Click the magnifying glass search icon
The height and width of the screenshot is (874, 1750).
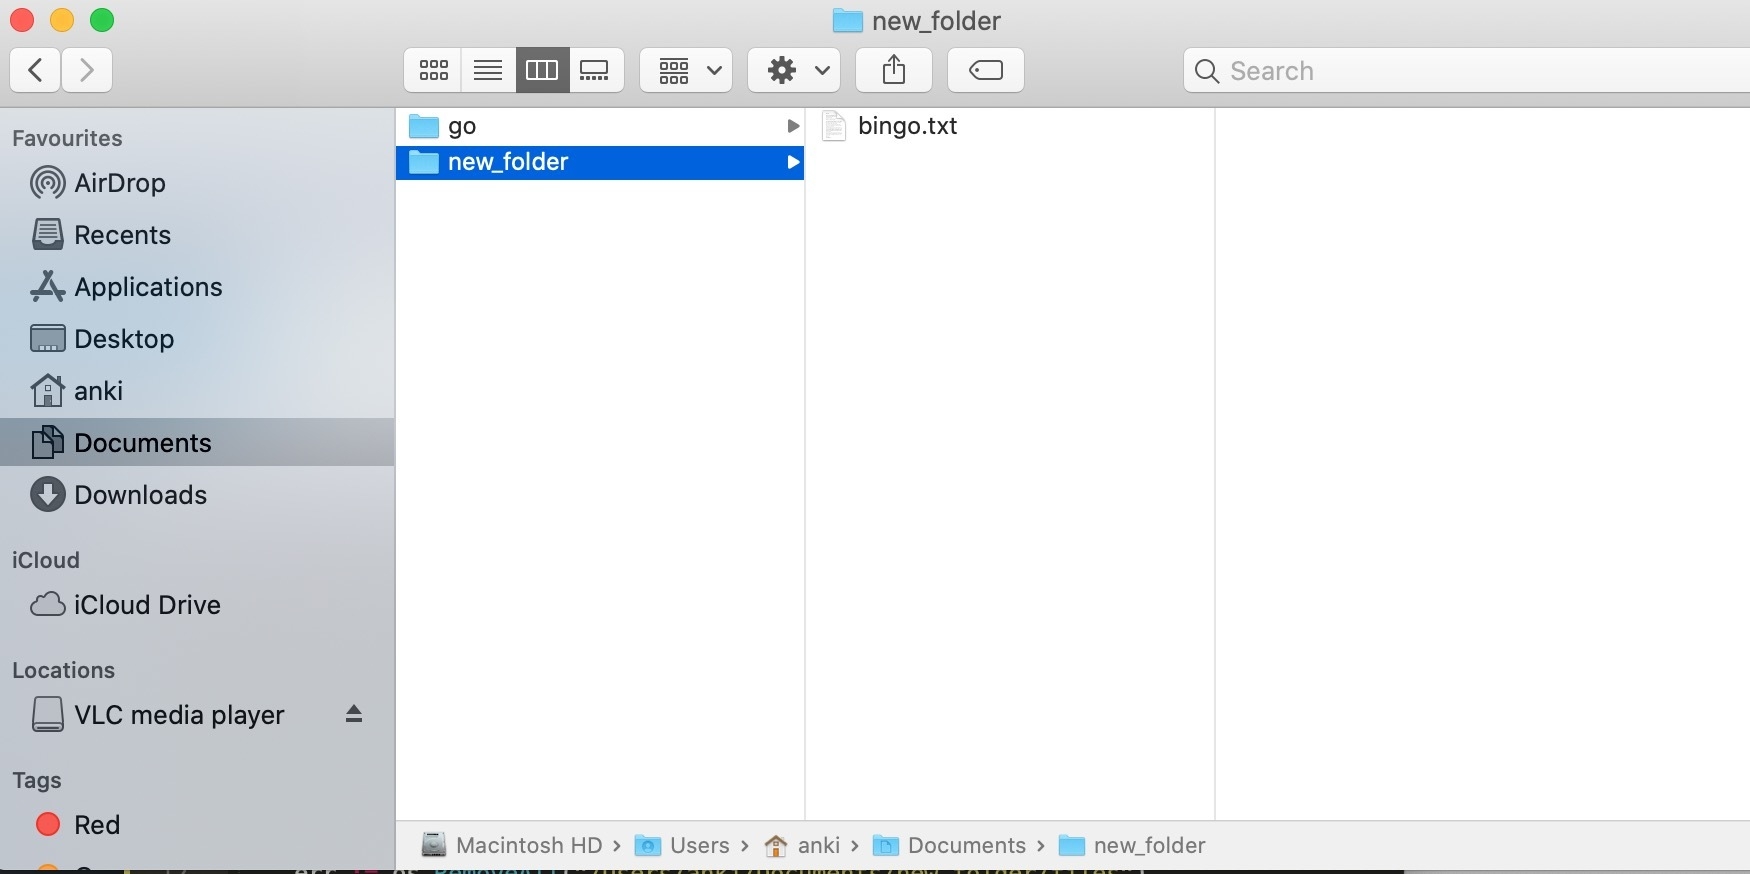coord(1207,71)
